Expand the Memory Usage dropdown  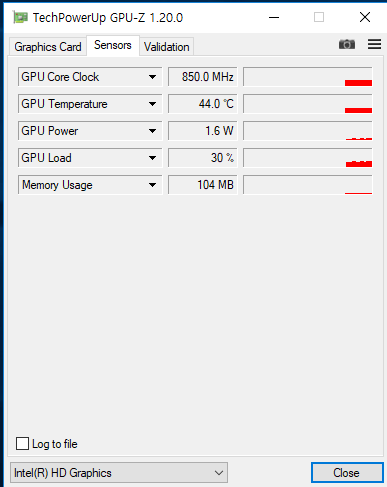[152, 185]
